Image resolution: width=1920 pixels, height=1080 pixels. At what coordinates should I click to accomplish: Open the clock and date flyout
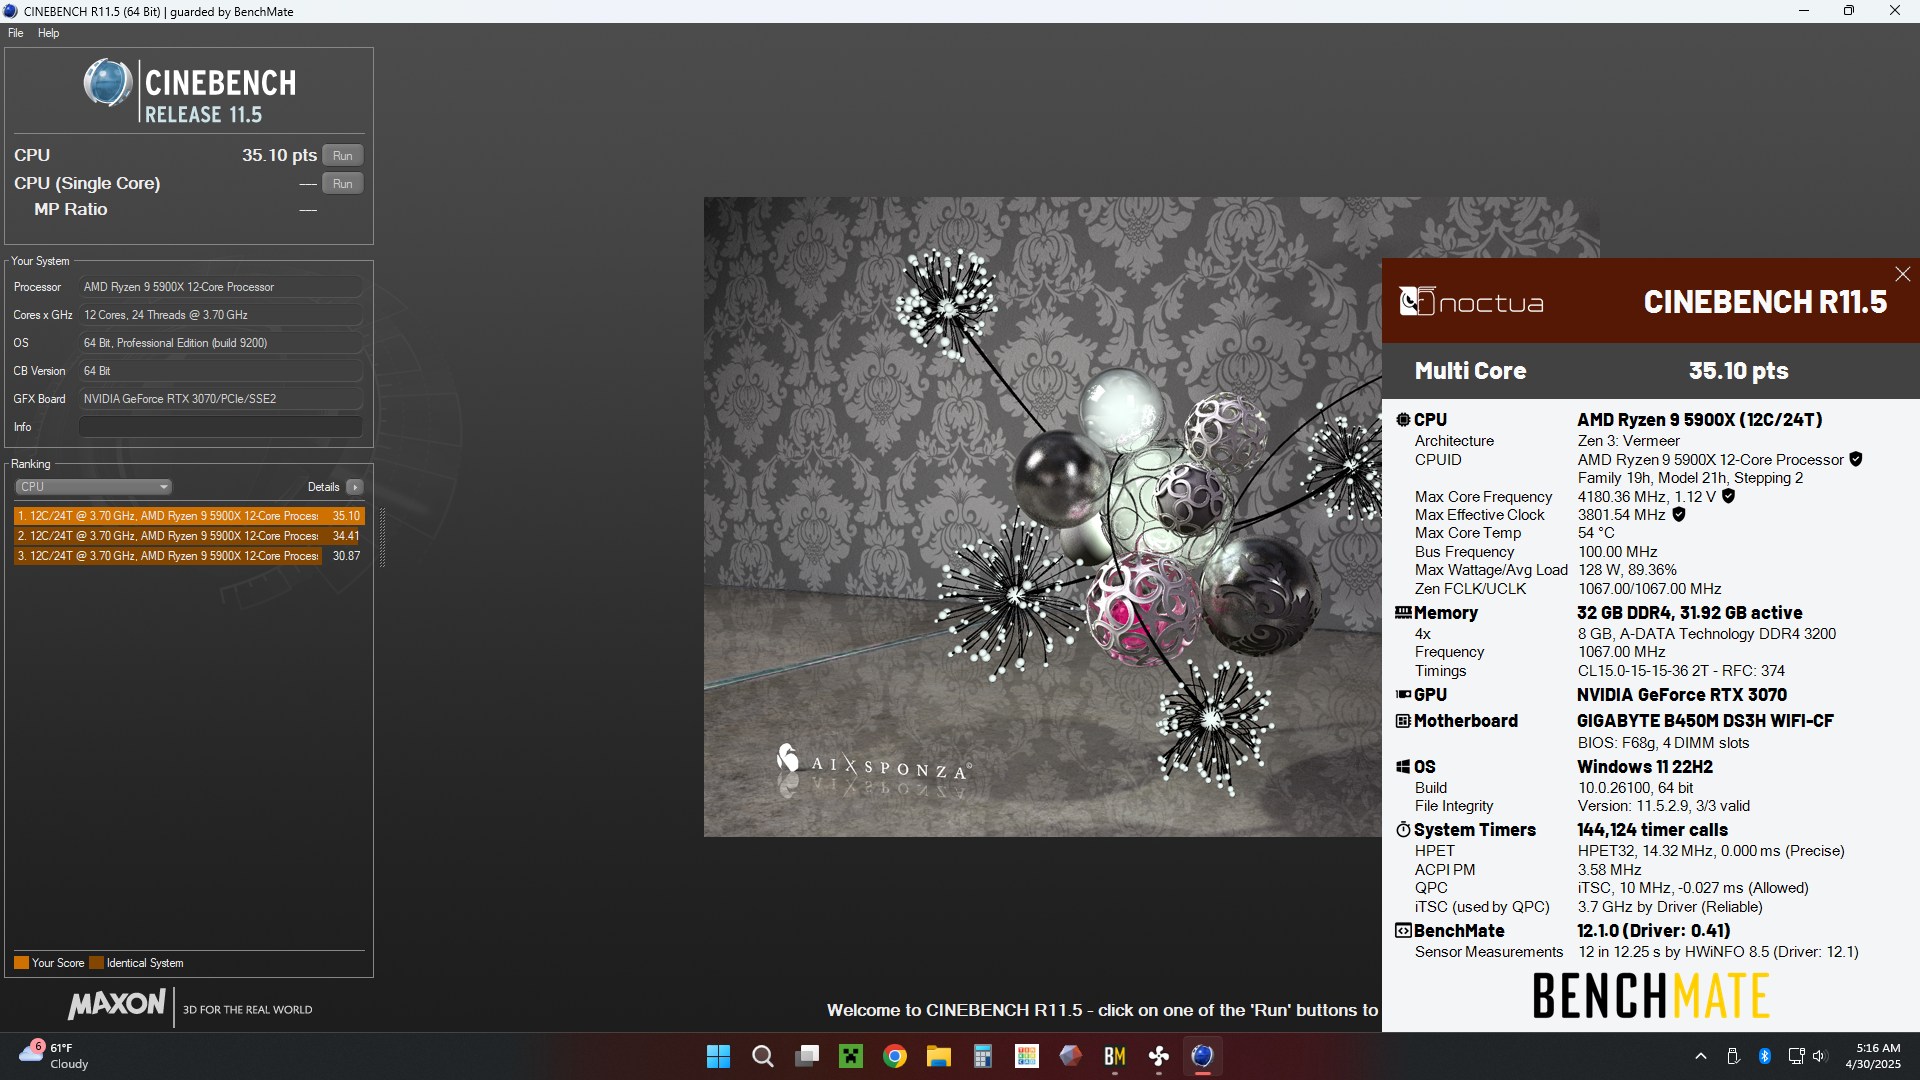coord(1873,1056)
